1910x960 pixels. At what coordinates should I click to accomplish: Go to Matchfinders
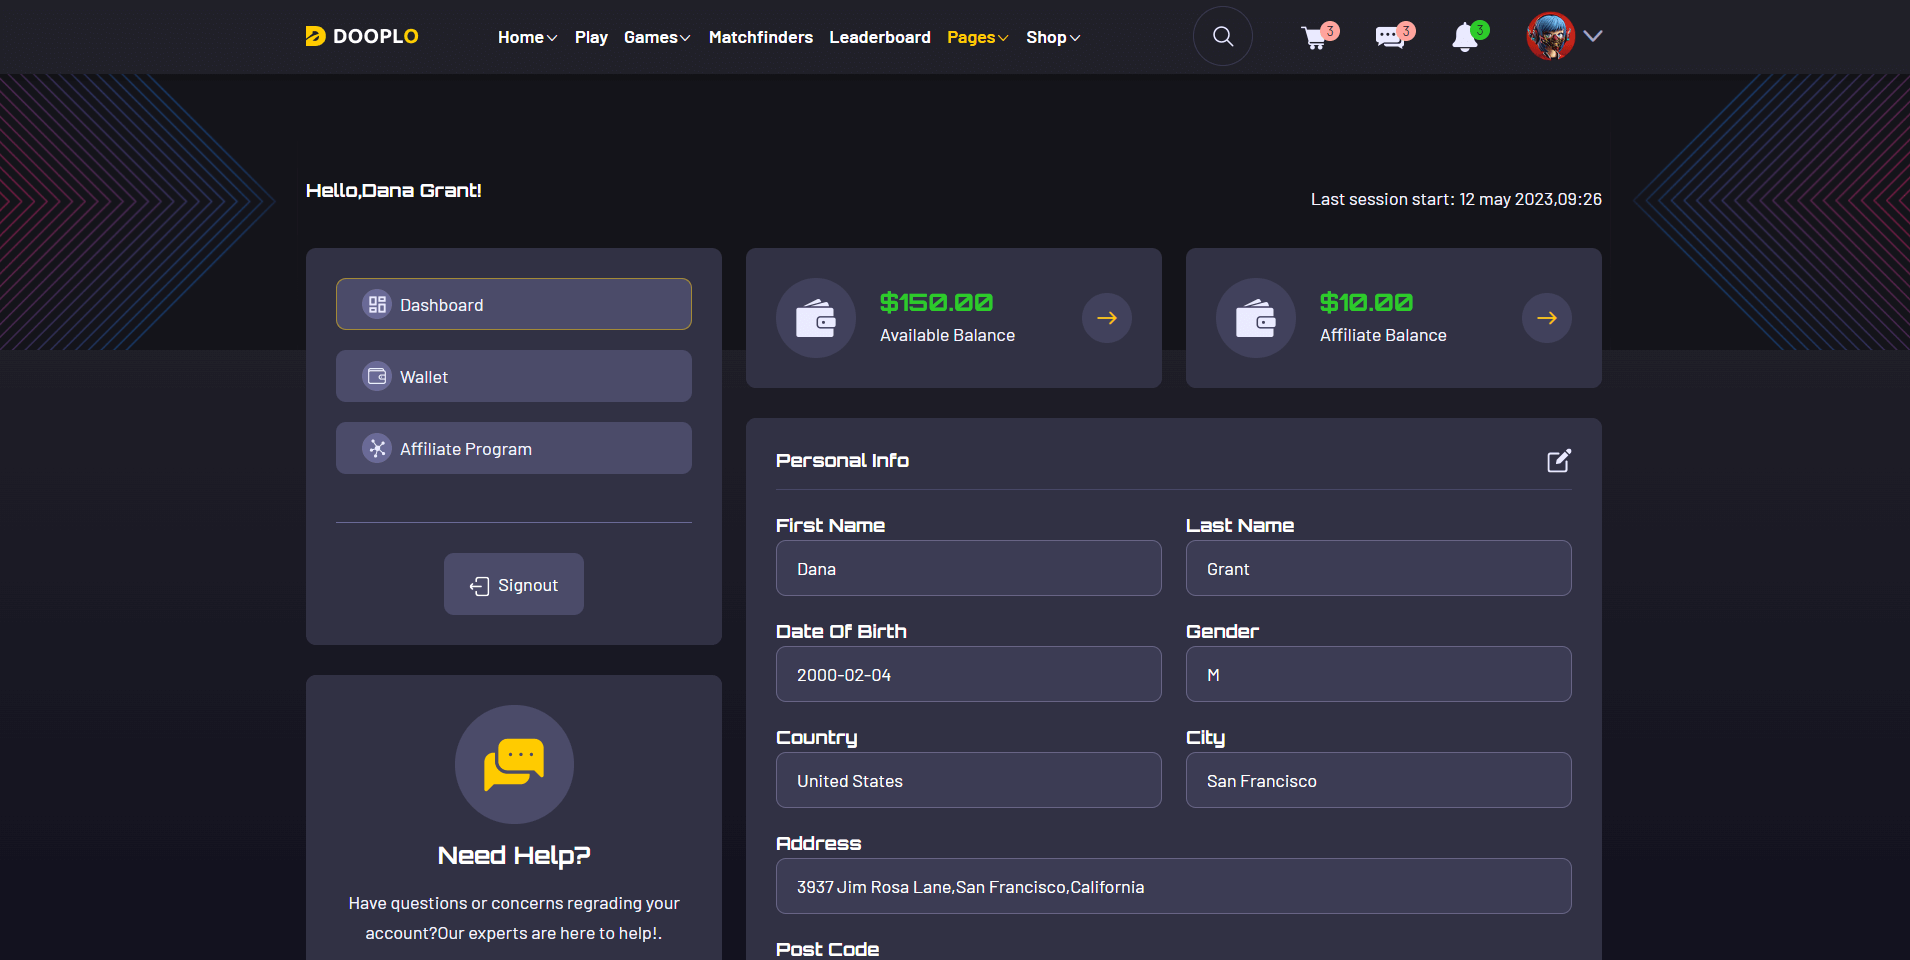(x=761, y=37)
